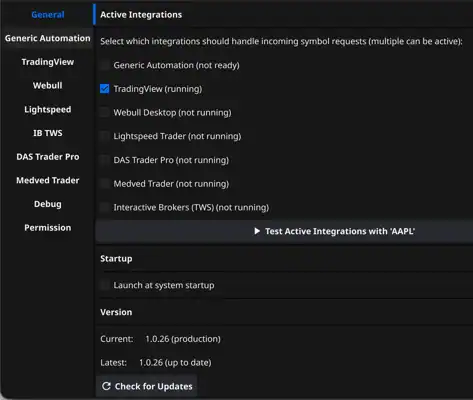
Task: Click the play icon on Test button
Action: pyautogui.click(x=257, y=231)
